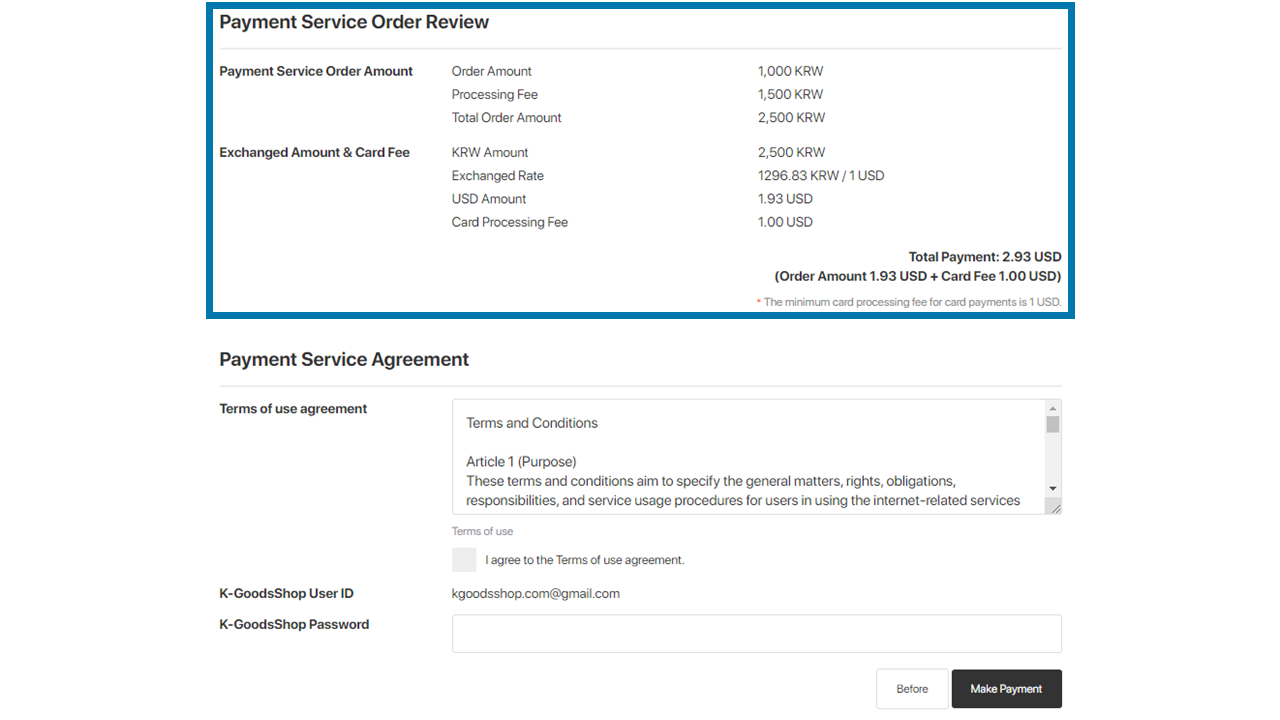The width and height of the screenshot is (1280, 720).
Task: Click the 'I agree to the Terms' label
Action: (x=585, y=560)
